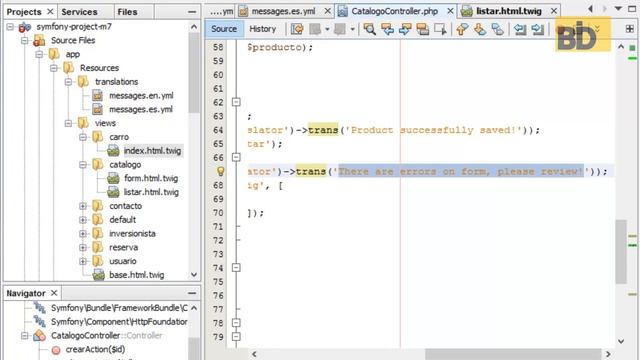Viewport: 640px width, 360px height.
Task: Open the Files panel tab
Action: [127, 12]
